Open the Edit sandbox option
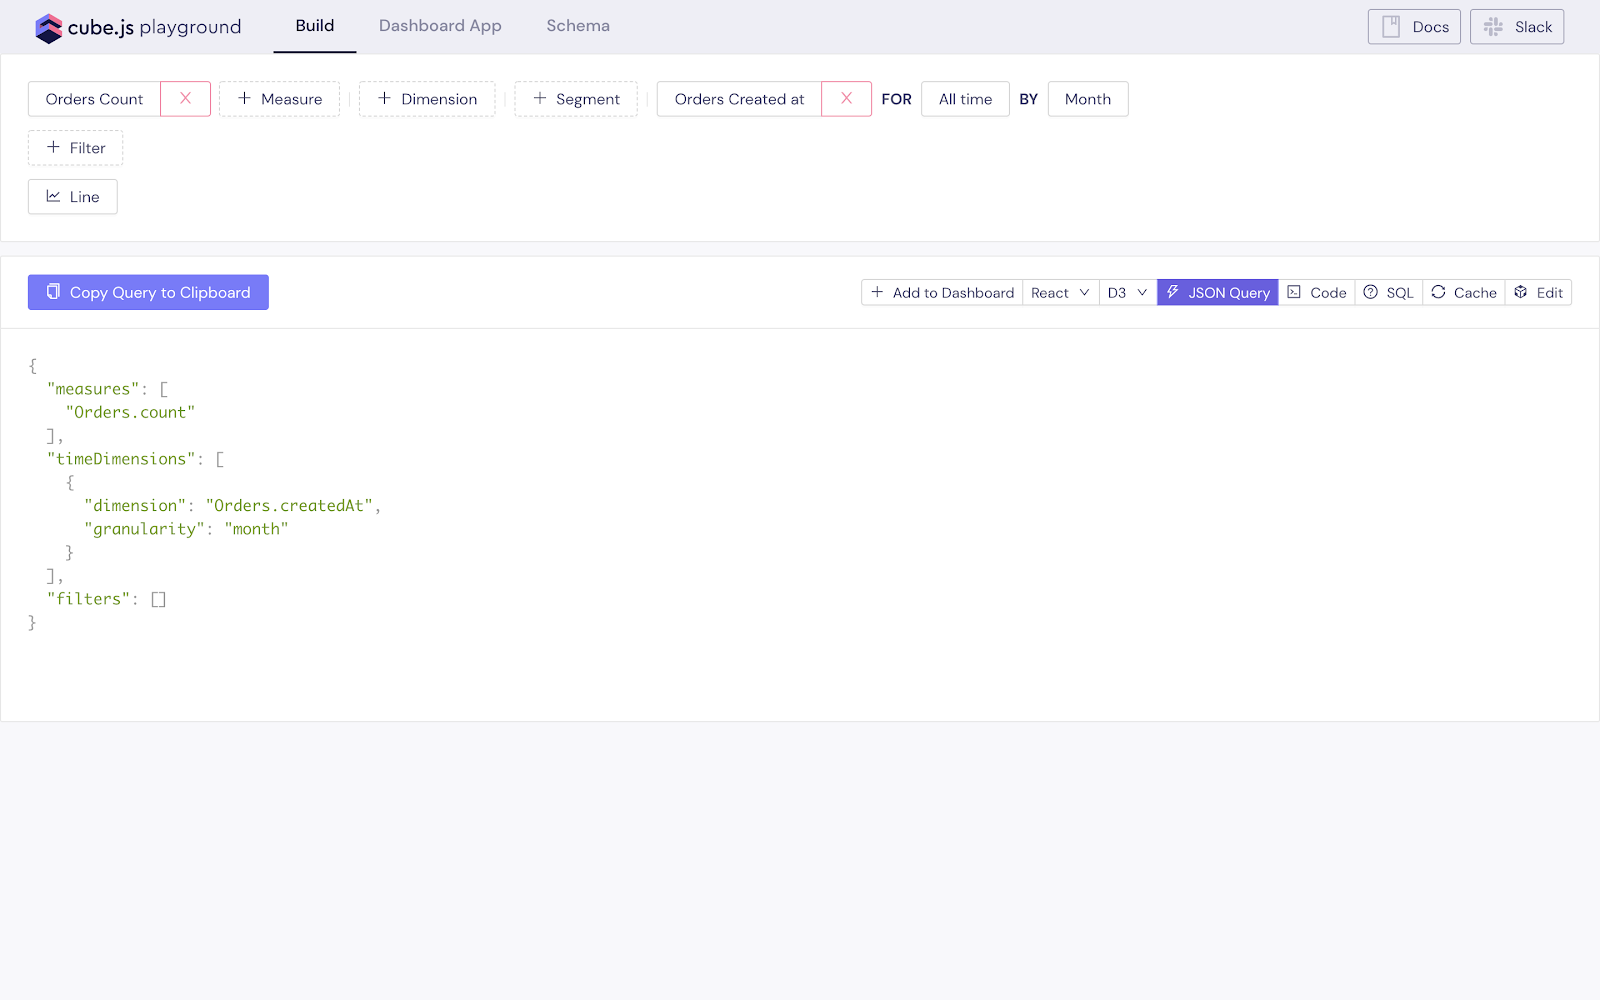 click(x=1538, y=292)
